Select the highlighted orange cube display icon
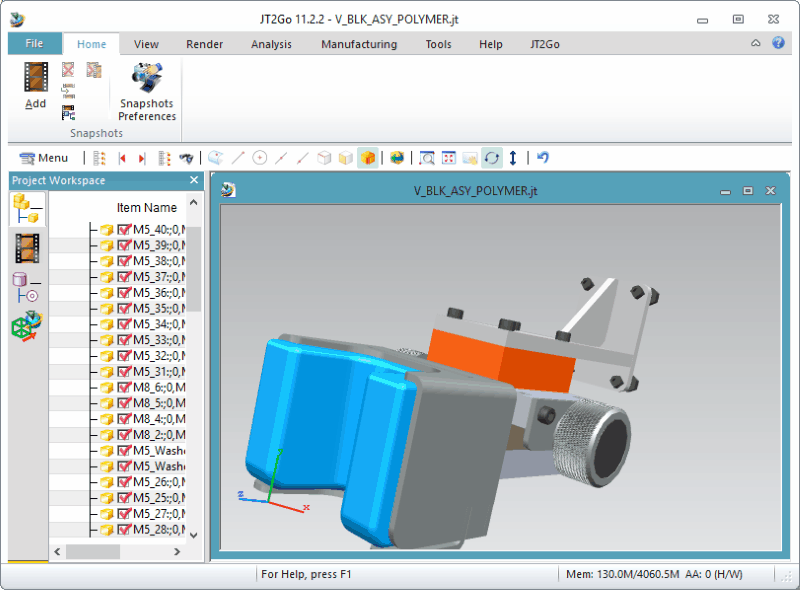The image size is (800, 590). pos(367,158)
